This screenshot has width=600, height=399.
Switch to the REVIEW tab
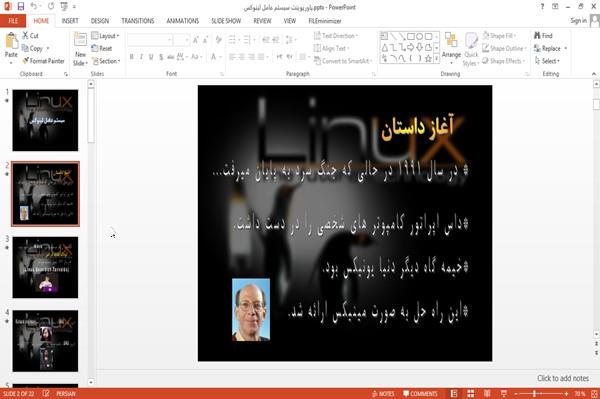click(262, 21)
